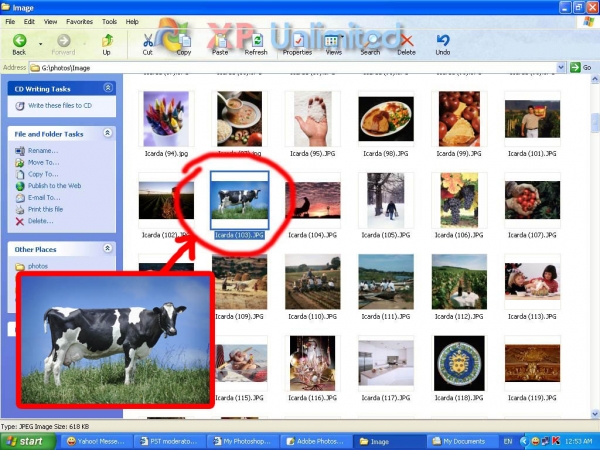This screenshot has width=600, height=450.
Task: Collapse the File and Folder Tasks panel
Action: (x=108, y=133)
